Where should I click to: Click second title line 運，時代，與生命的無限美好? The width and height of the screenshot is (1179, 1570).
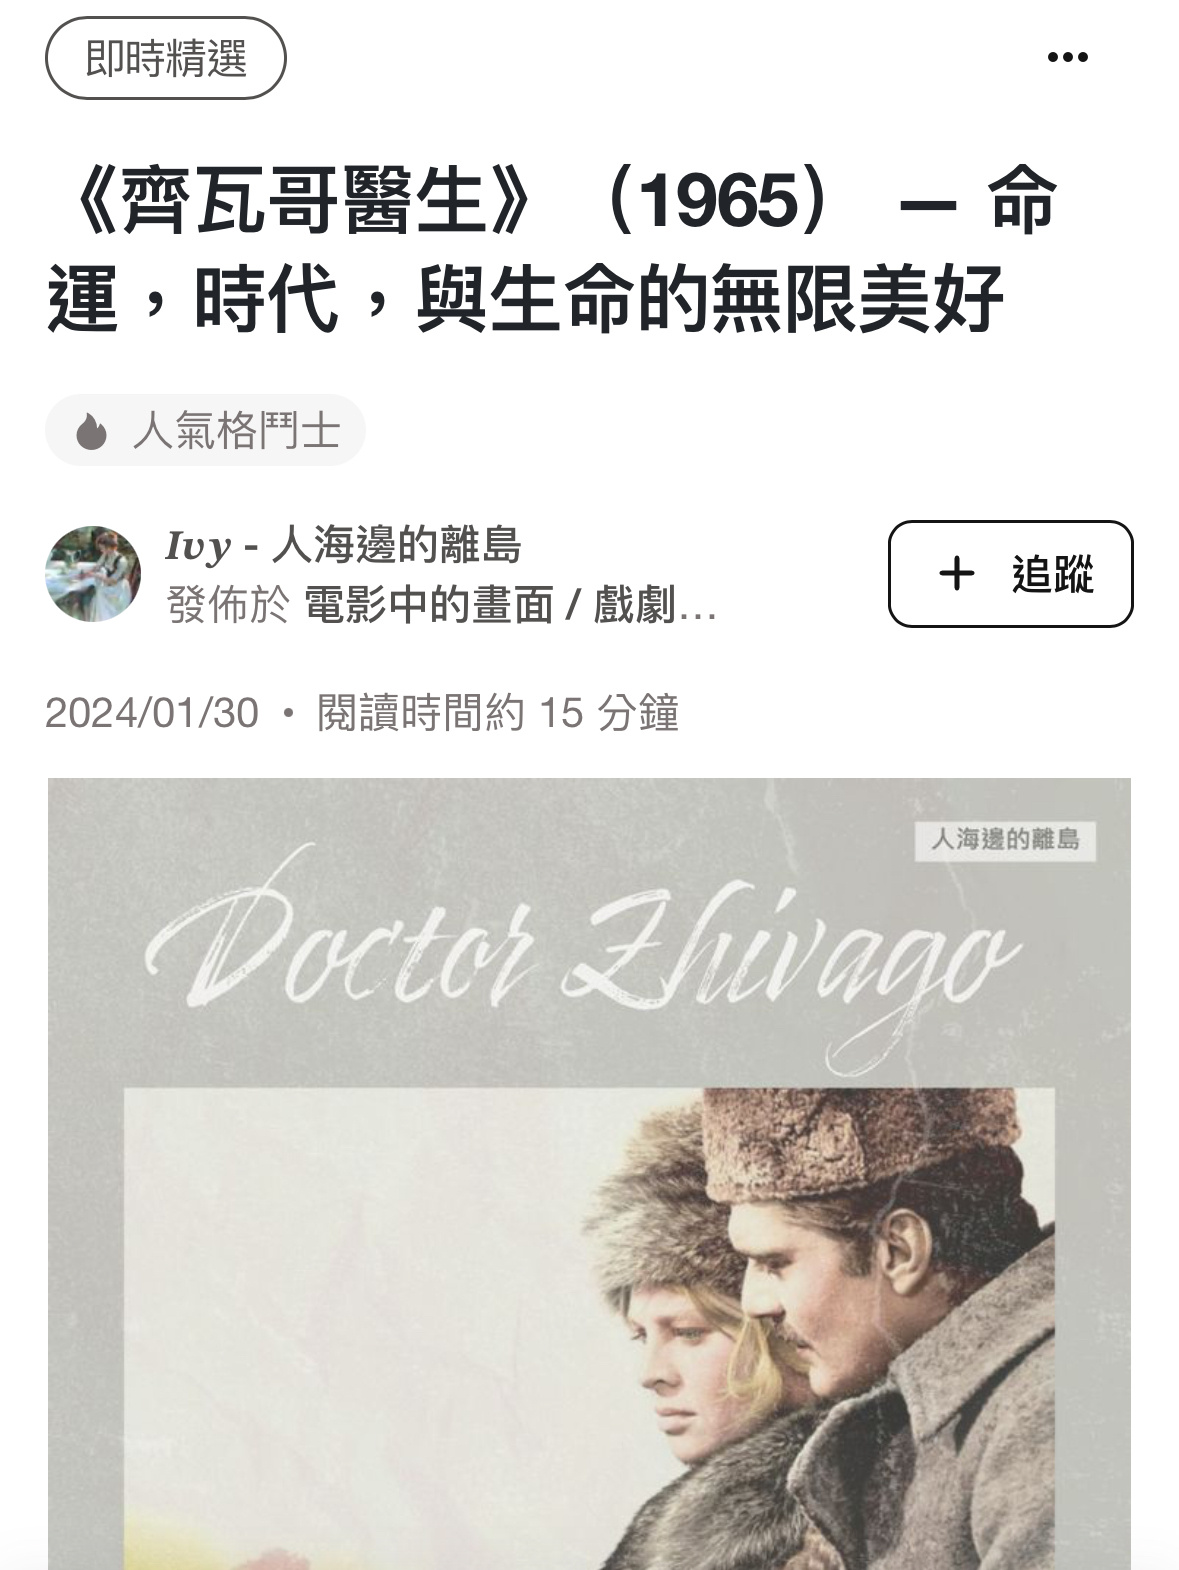click(525, 297)
